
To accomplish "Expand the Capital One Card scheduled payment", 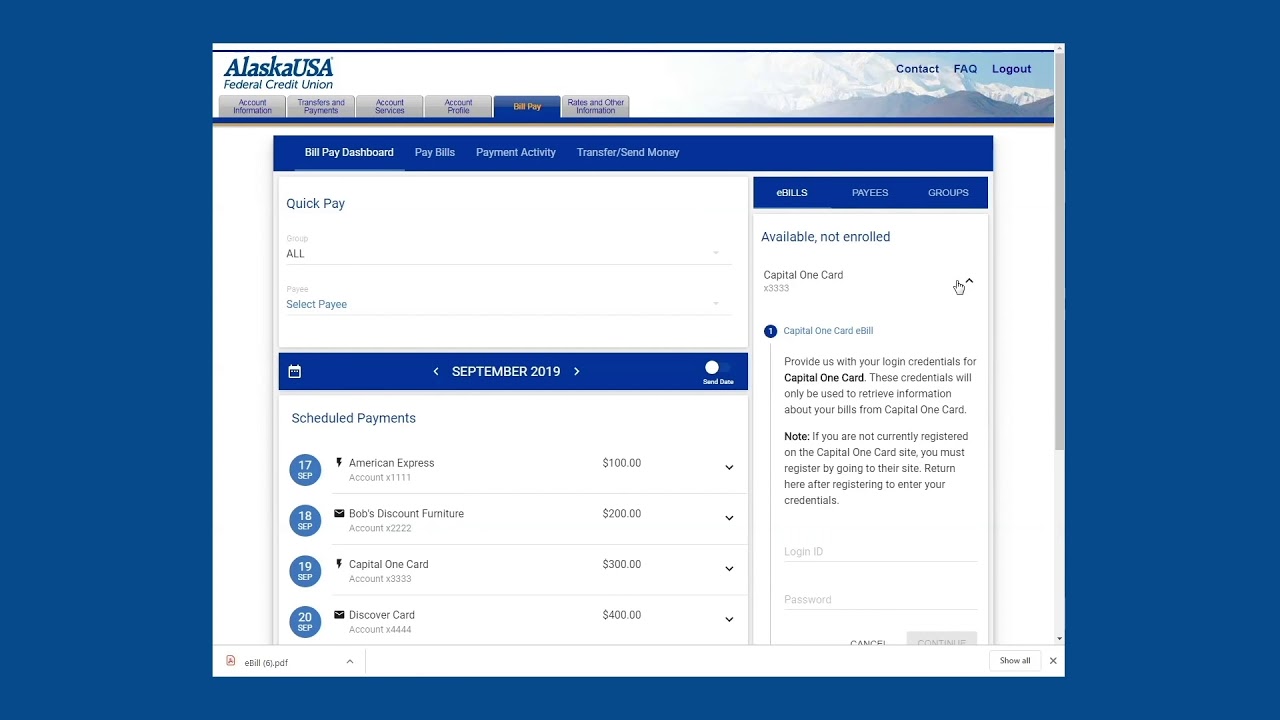I will (x=729, y=568).
